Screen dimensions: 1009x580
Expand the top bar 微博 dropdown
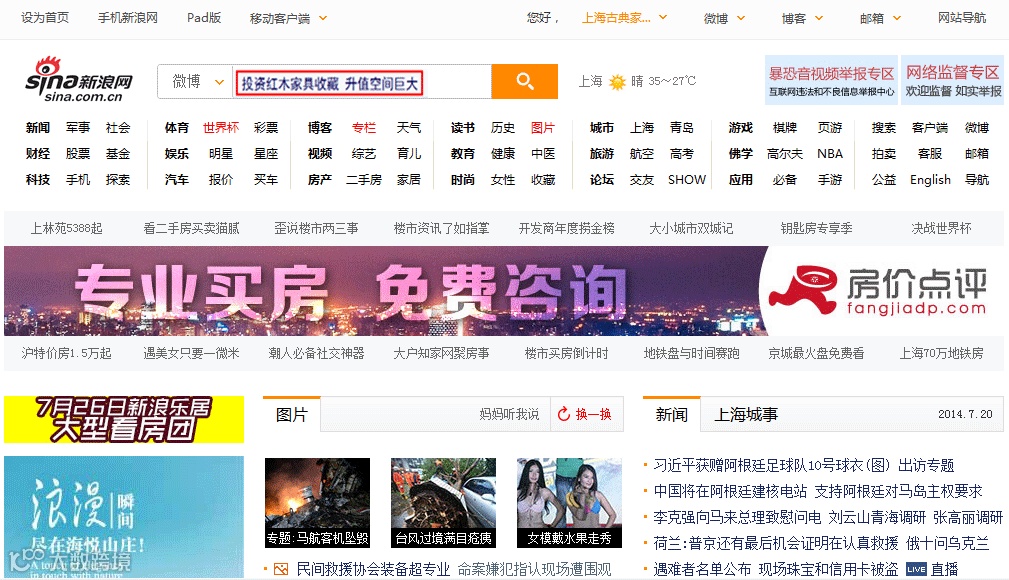[x=741, y=18]
